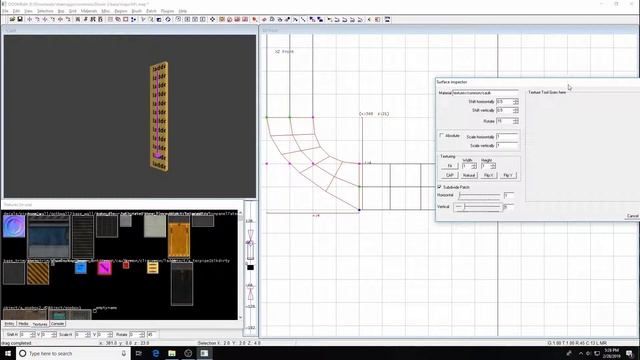Open File Explorer from the taskbar
640x360 pixels.
[x=172, y=353]
